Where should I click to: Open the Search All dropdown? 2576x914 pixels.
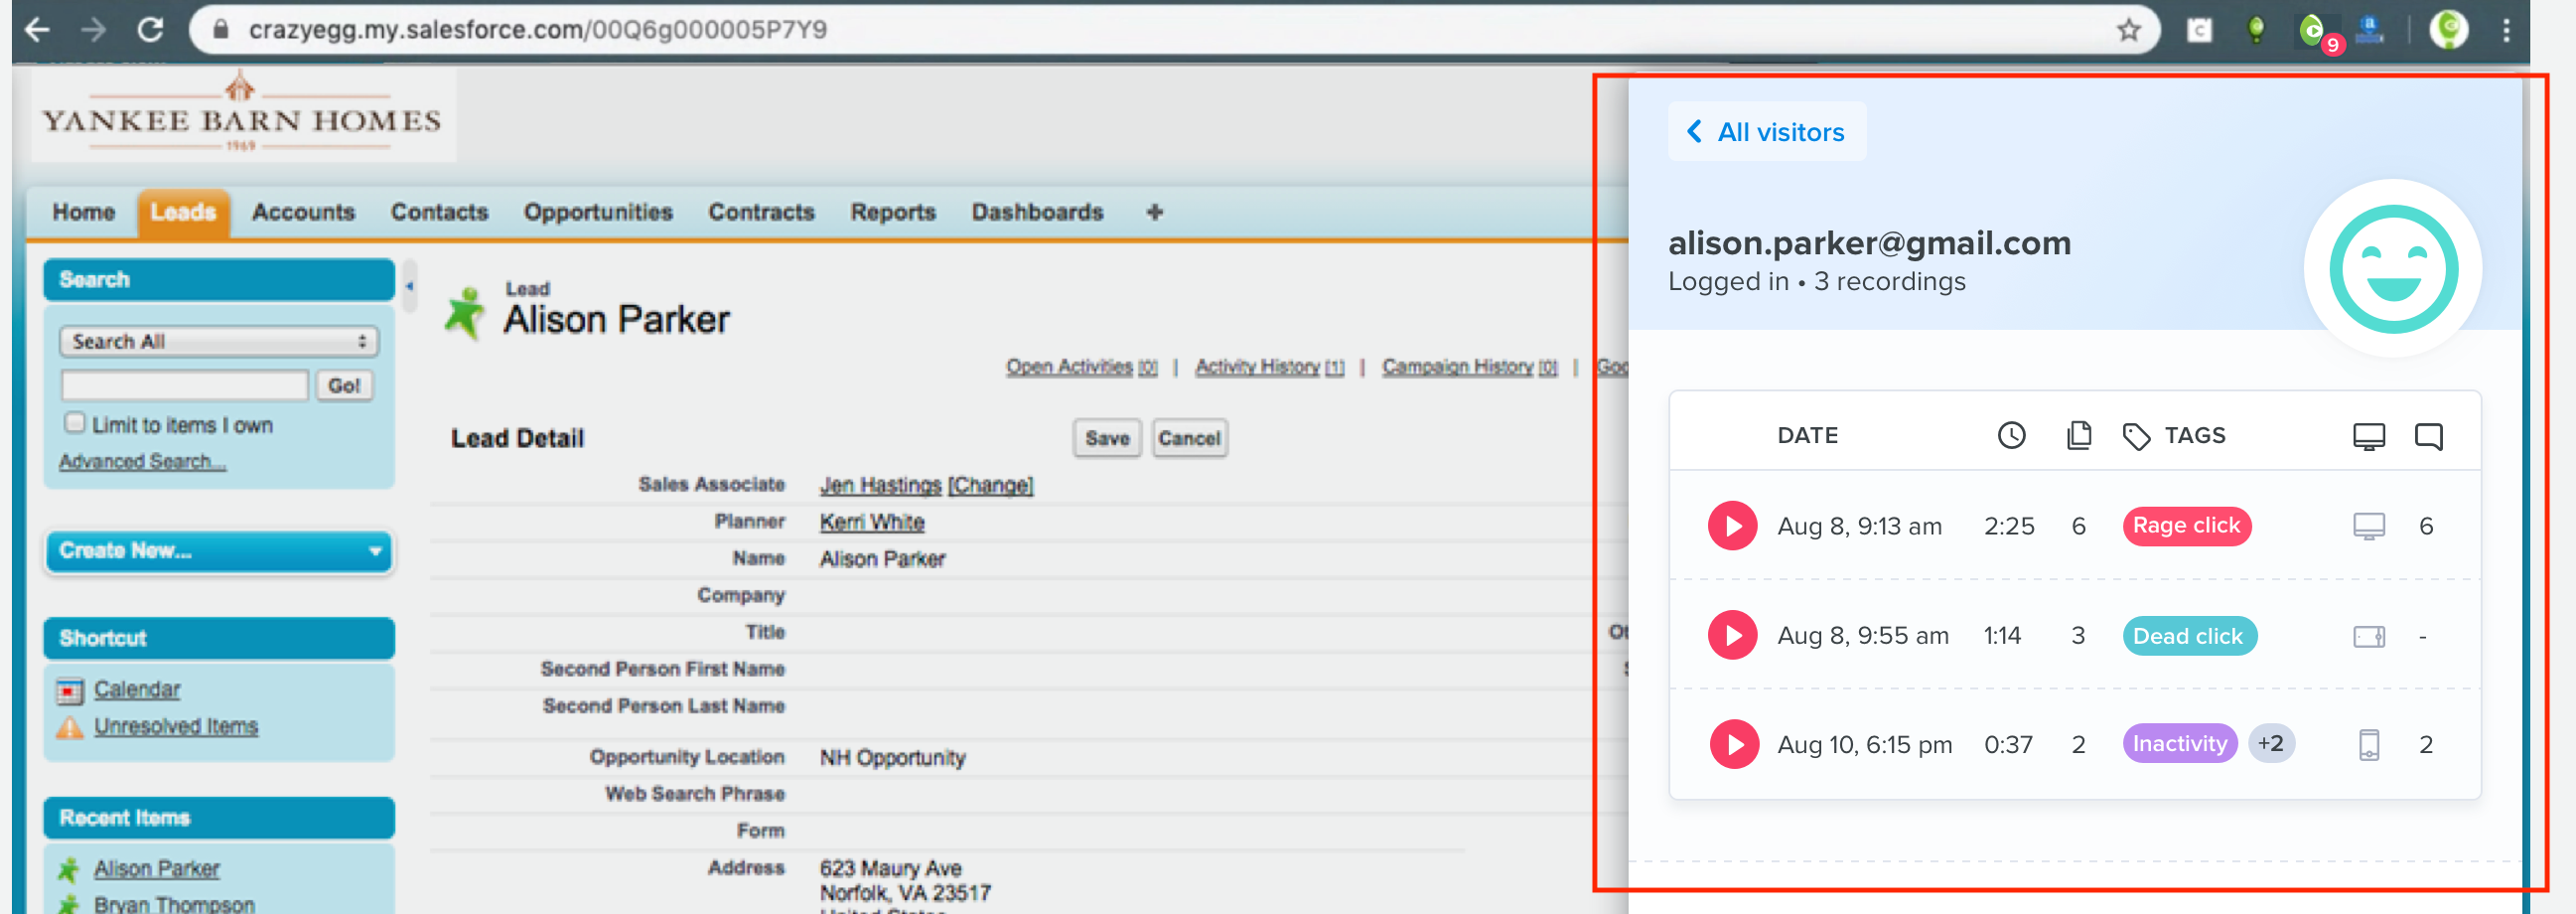point(219,342)
